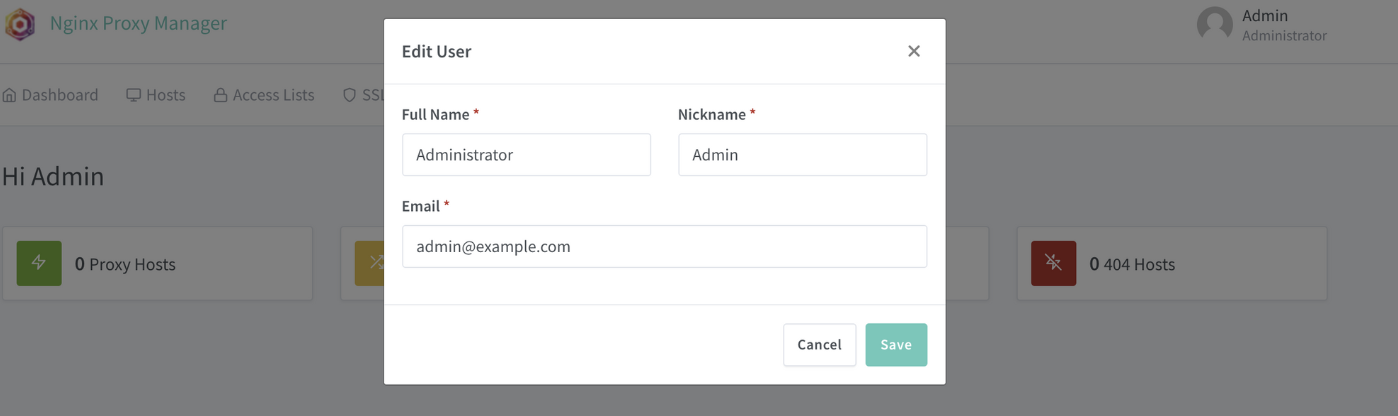Open the Hosts menu

[156, 95]
